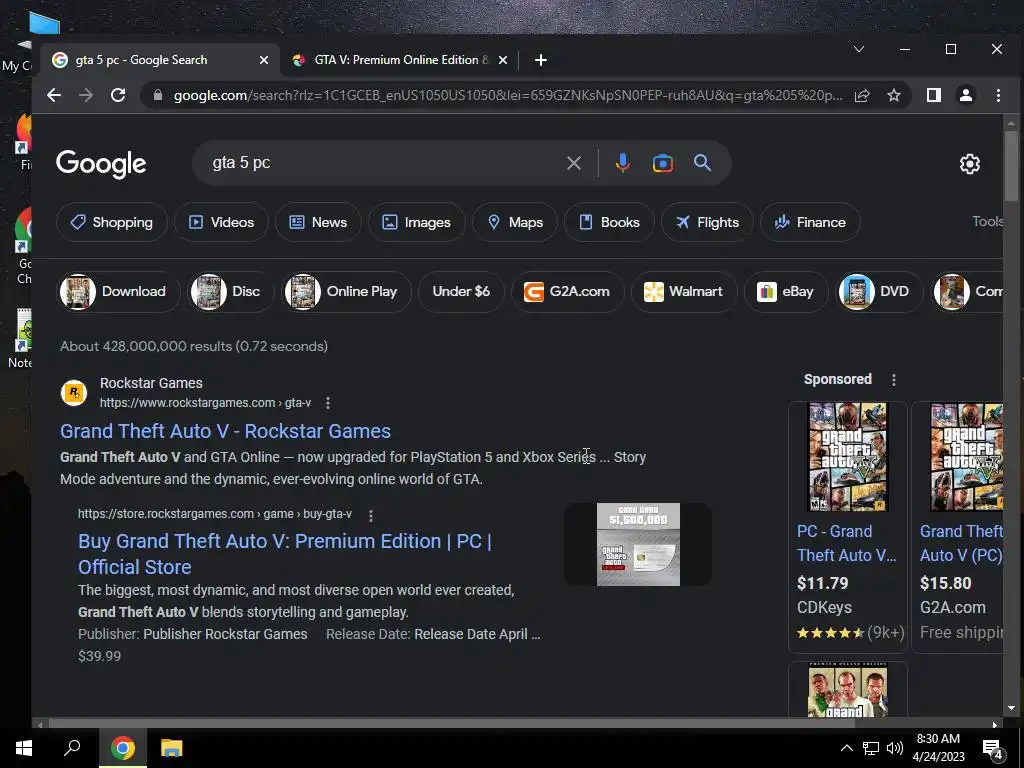Viewport: 1024px width, 768px height.
Task: Open Grand Theft Auto V - Rockstar Games link
Action: (x=225, y=431)
